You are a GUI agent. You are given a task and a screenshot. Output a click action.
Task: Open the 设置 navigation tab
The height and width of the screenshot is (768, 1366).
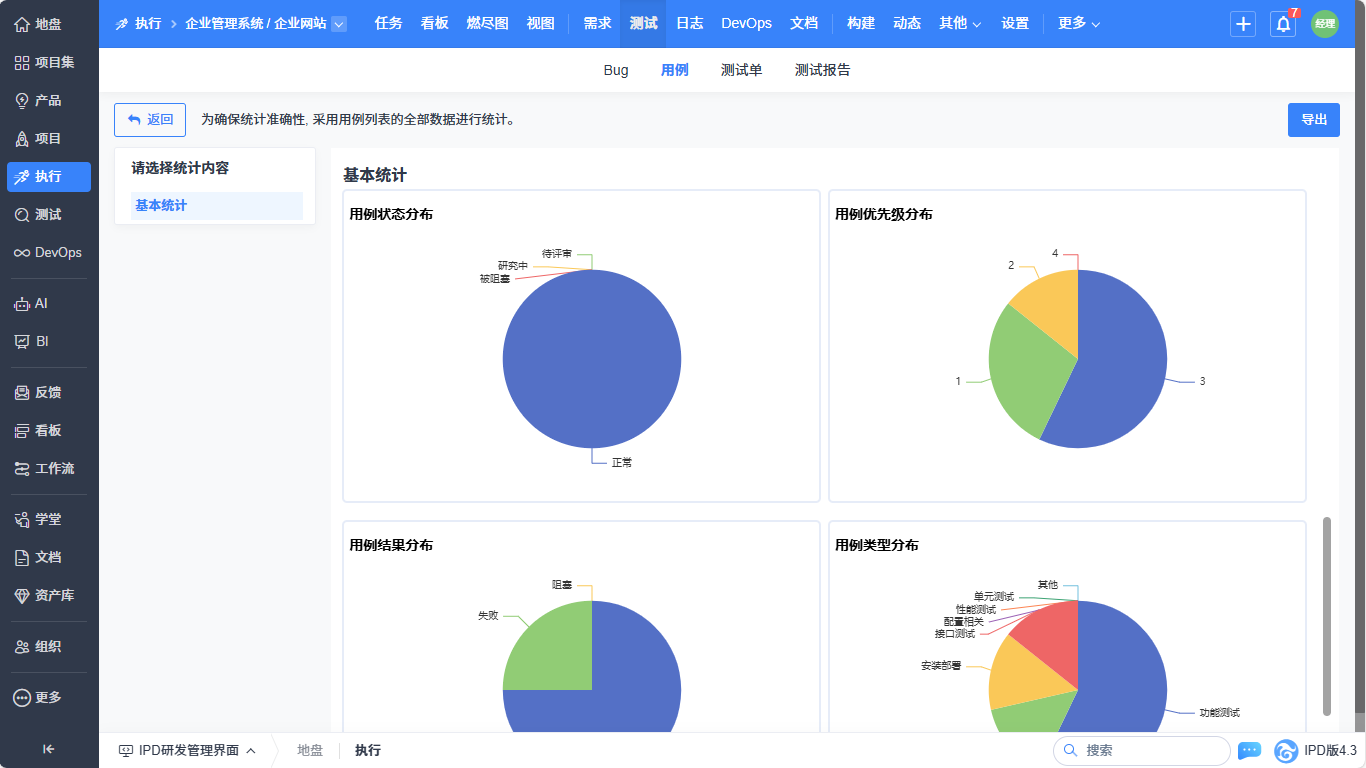point(1015,23)
